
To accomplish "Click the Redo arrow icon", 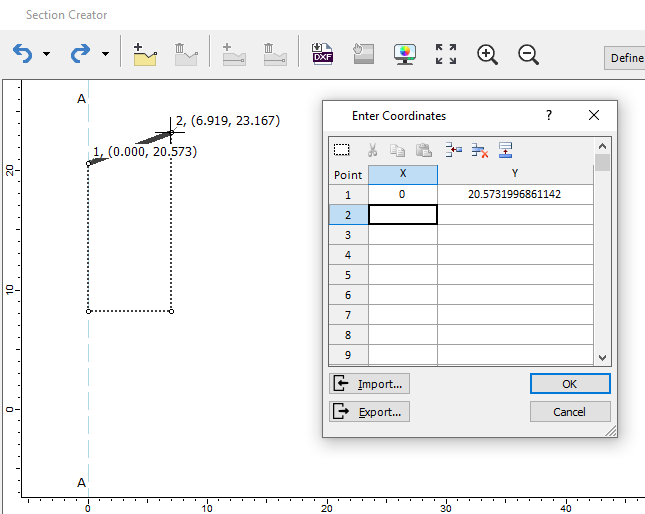I will click(x=80, y=54).
